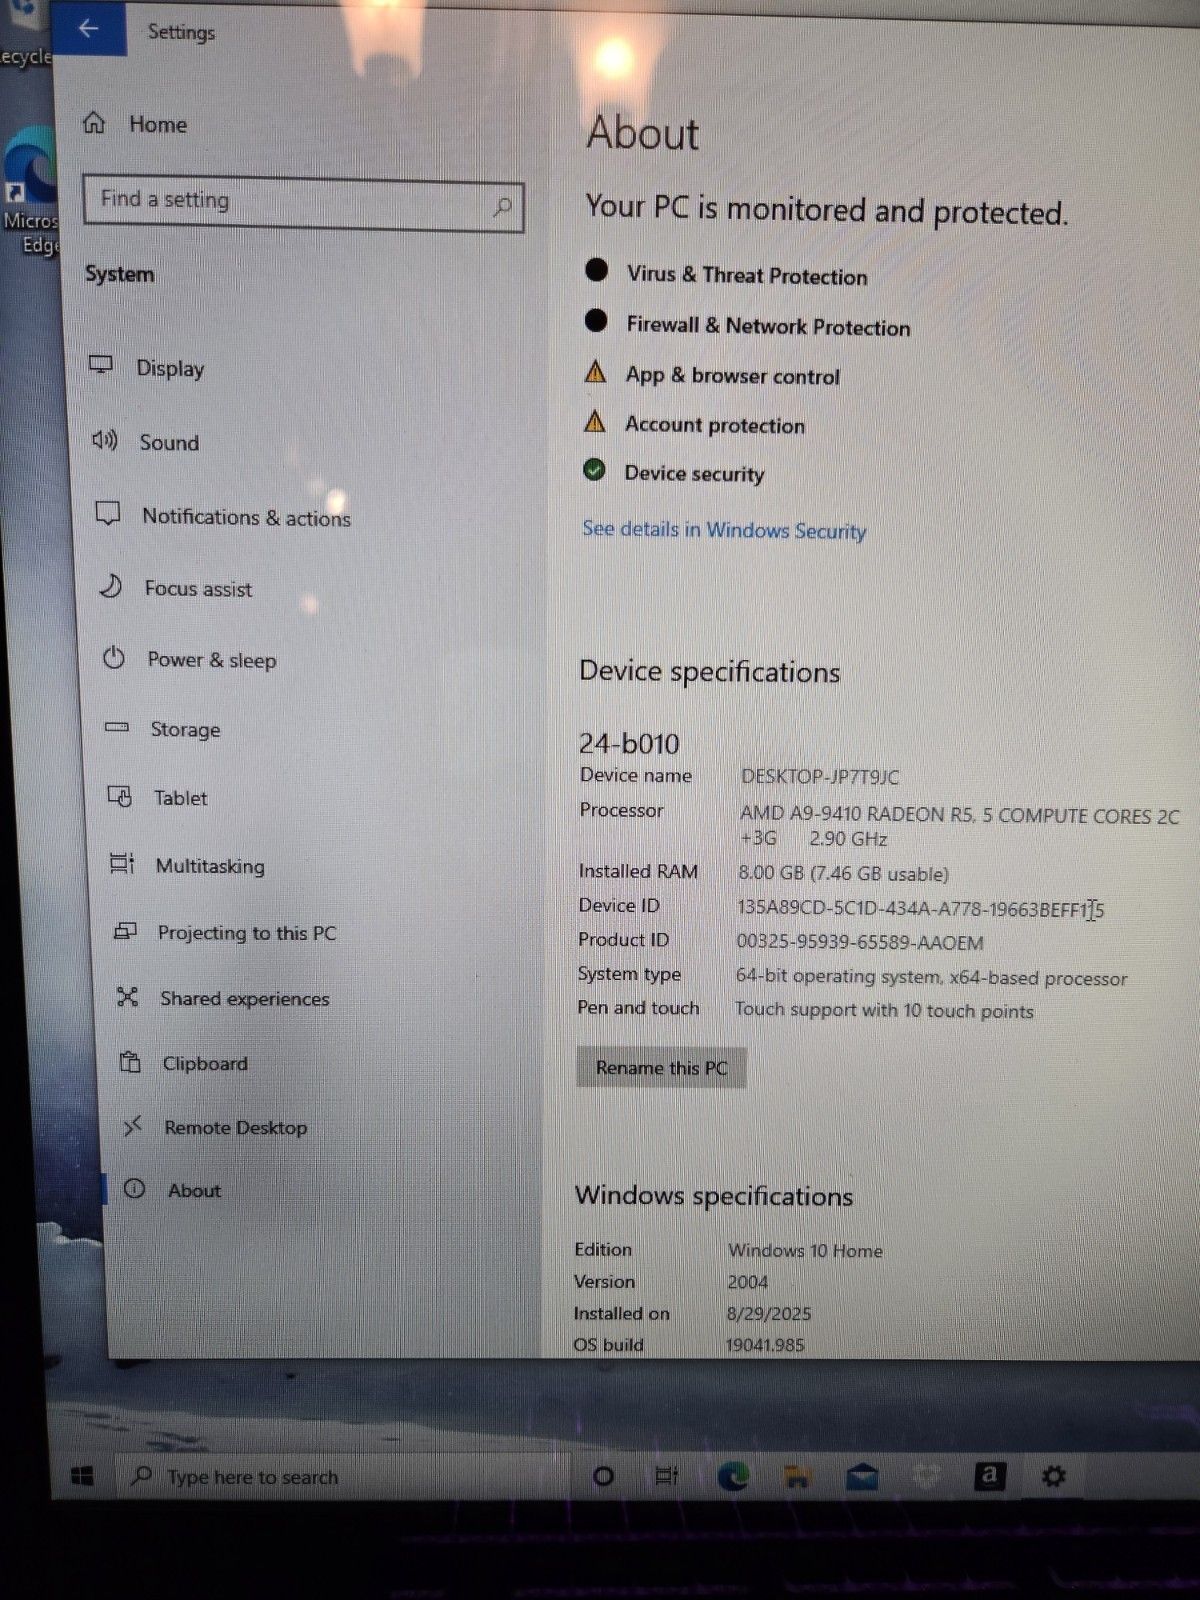Image resolution: width=1200 pixels, height=1600 pixels.
Task: Focus the Find a setting search box
Action: tap(303, 204)
